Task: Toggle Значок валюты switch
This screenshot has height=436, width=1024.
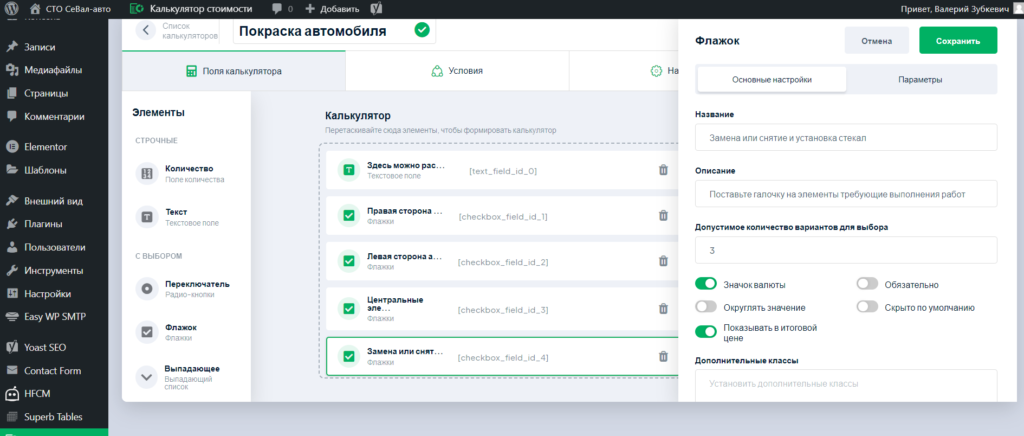Action: coord(706,284)
